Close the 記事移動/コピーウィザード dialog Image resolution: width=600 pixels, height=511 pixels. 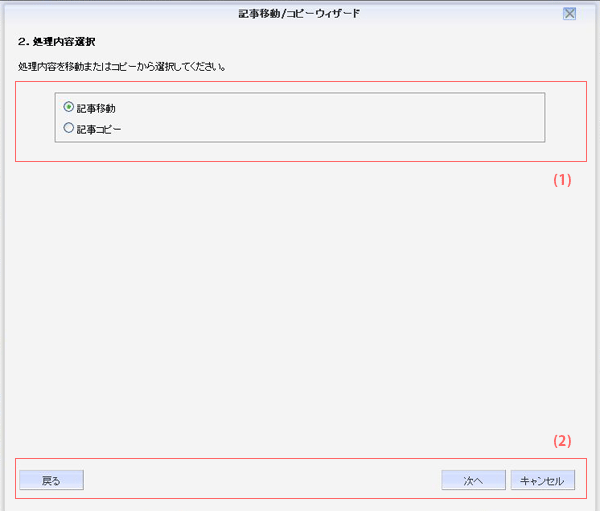[x=569, y=14]
